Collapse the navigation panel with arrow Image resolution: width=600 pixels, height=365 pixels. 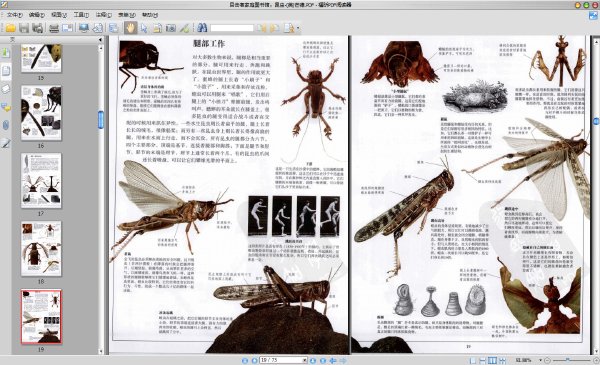[x=100, y=39]
